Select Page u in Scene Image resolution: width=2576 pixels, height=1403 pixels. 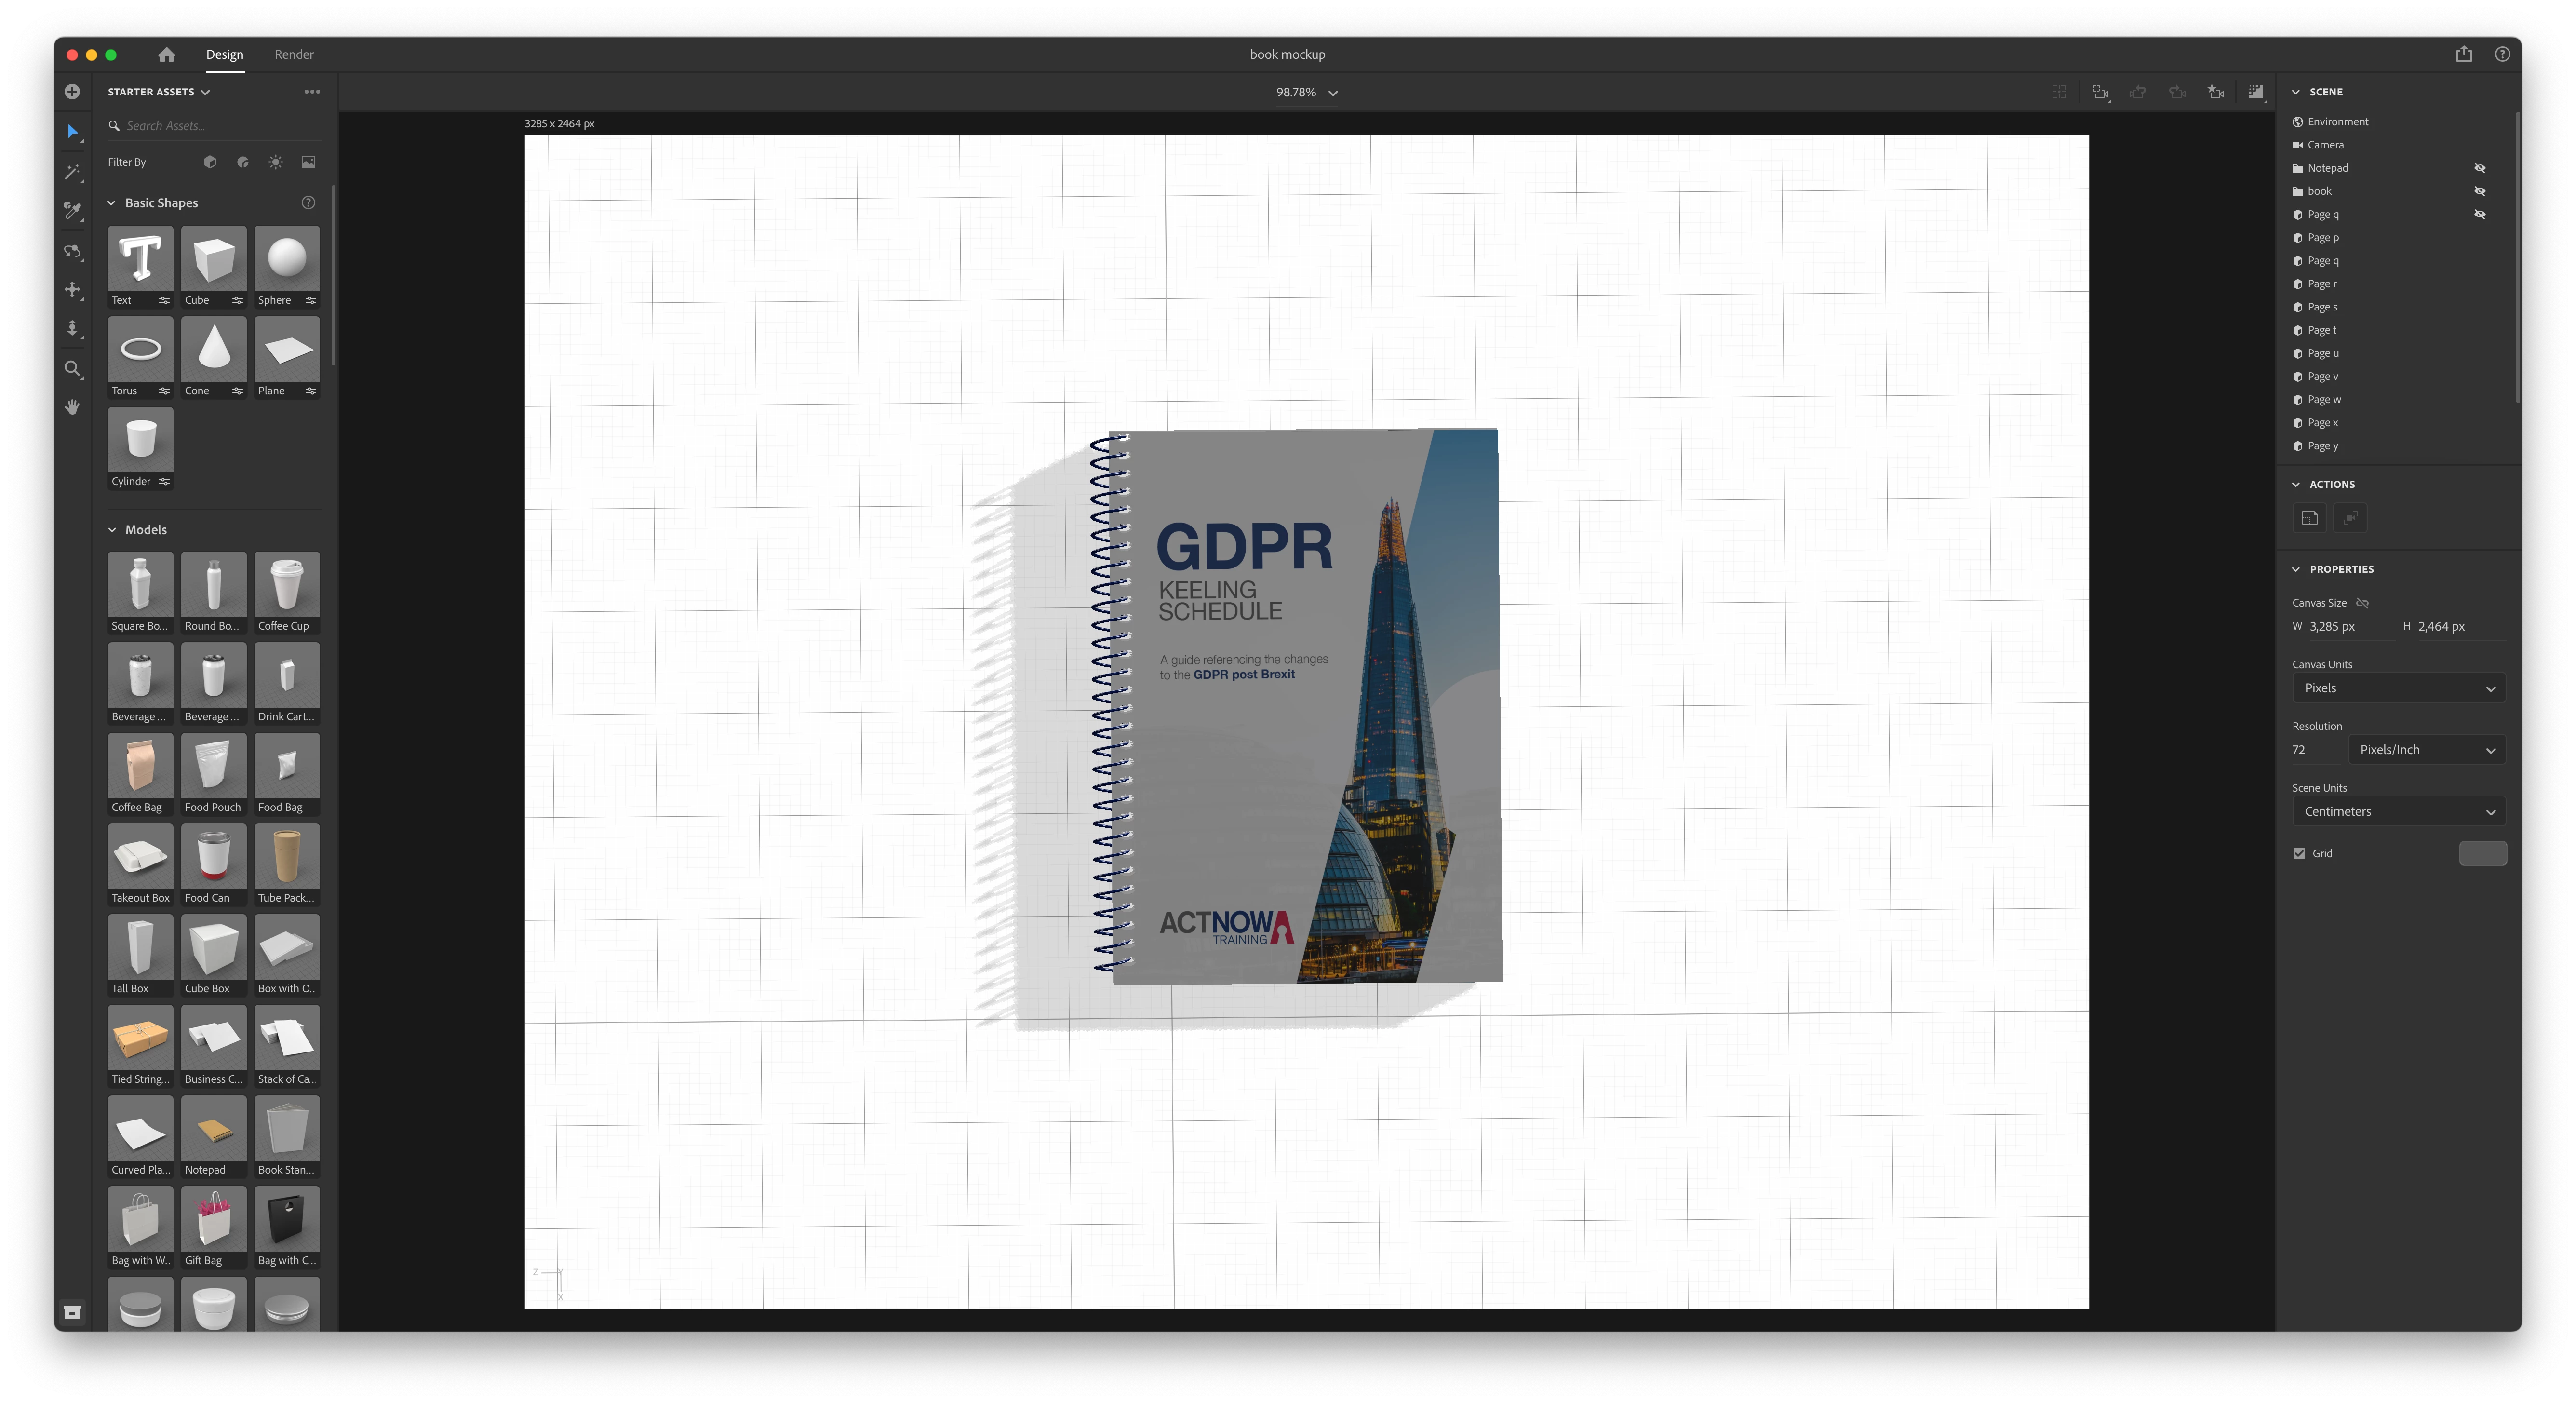pos(2322,353)
